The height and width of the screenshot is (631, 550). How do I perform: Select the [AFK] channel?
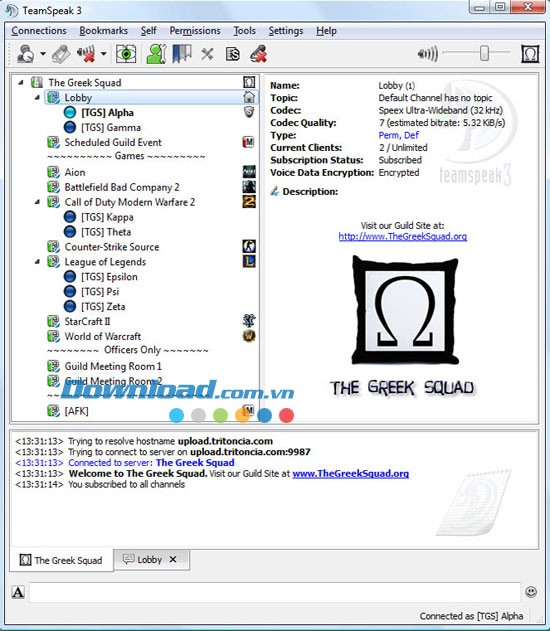pos(76,411)
